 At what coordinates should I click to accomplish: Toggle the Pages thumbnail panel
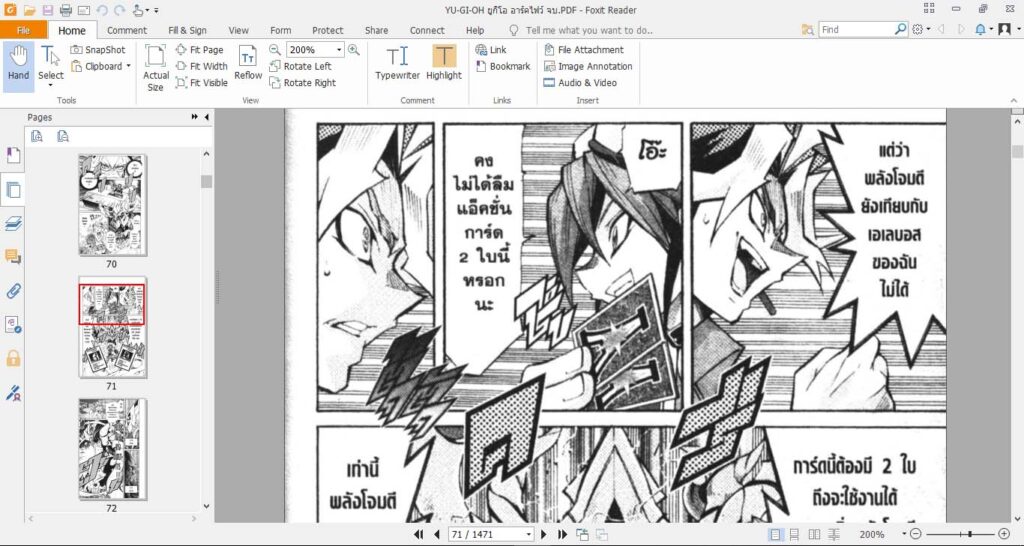tap(13, 190)
